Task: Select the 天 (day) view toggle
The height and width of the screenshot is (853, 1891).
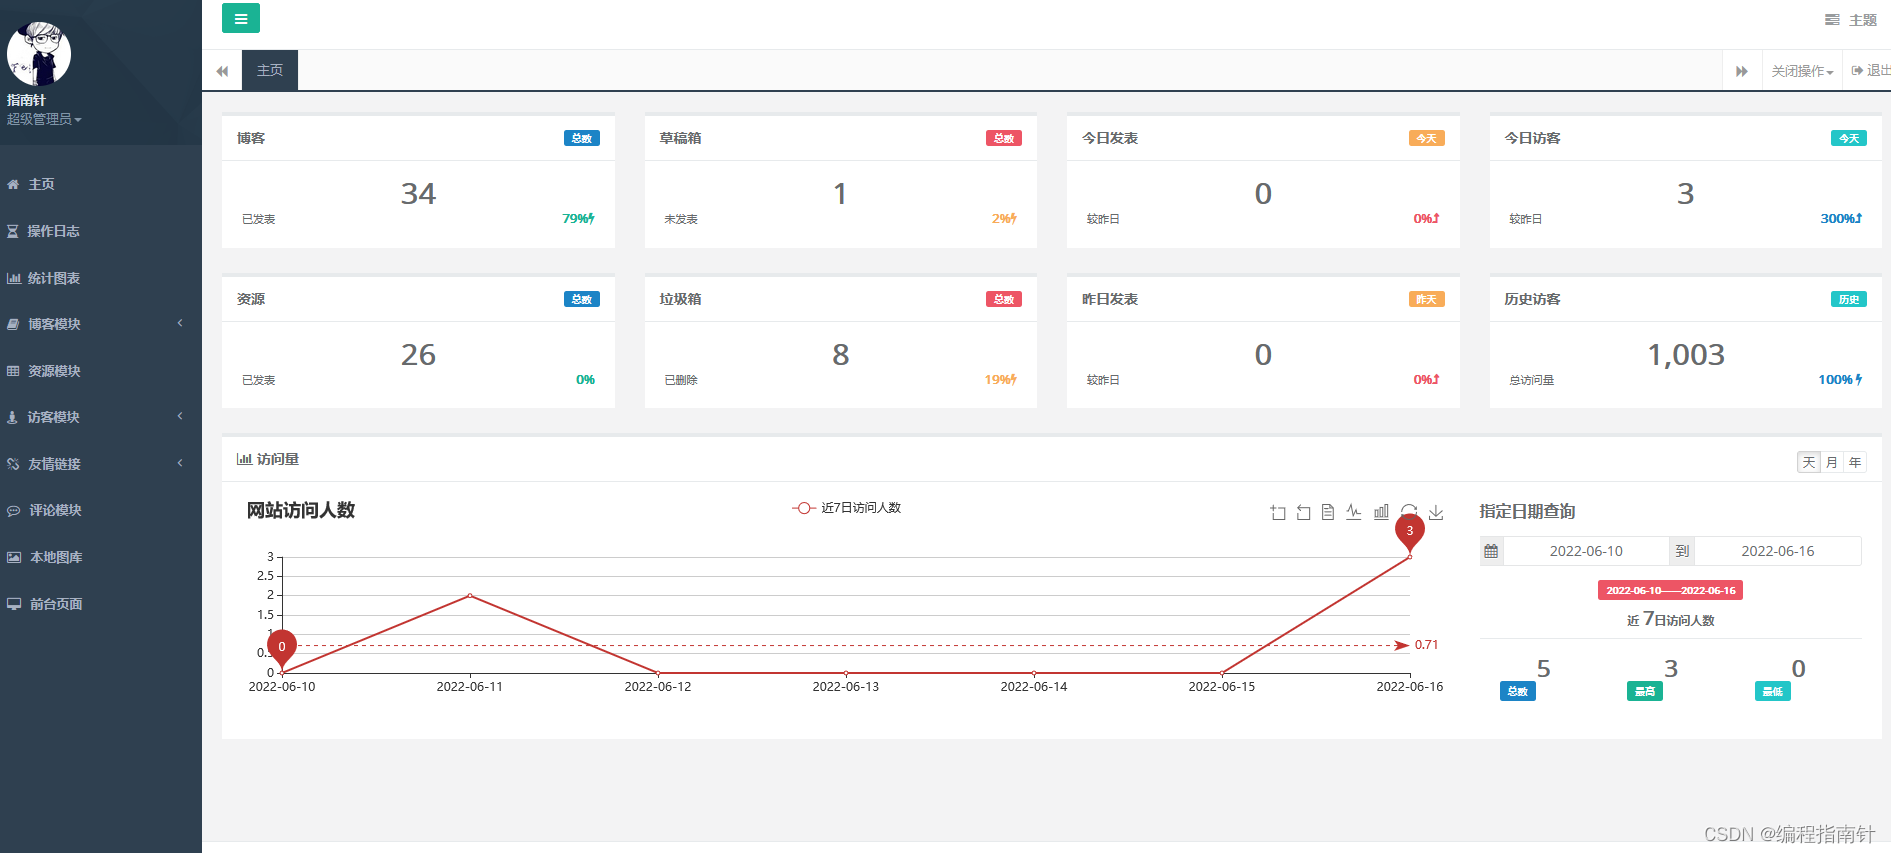Action: coord(1808,462)
